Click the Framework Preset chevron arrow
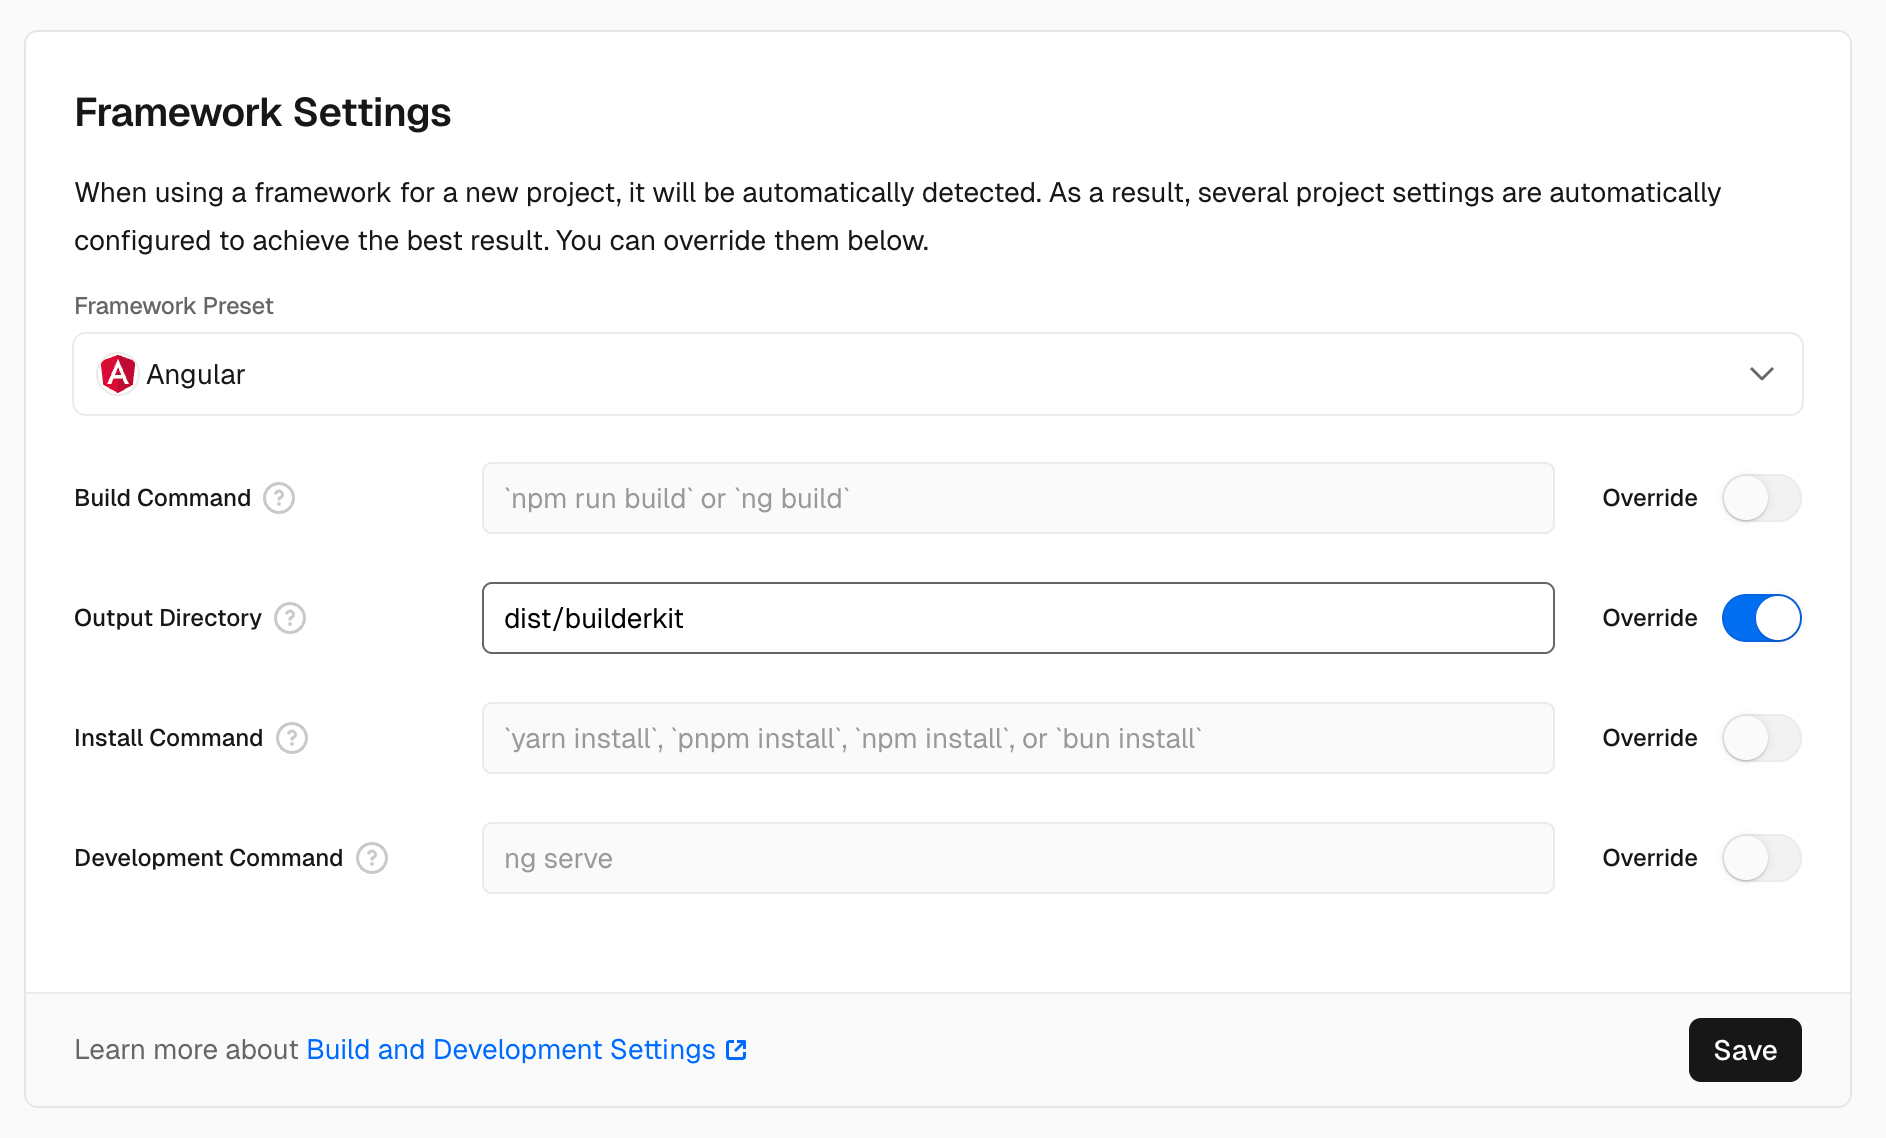 1762,374
